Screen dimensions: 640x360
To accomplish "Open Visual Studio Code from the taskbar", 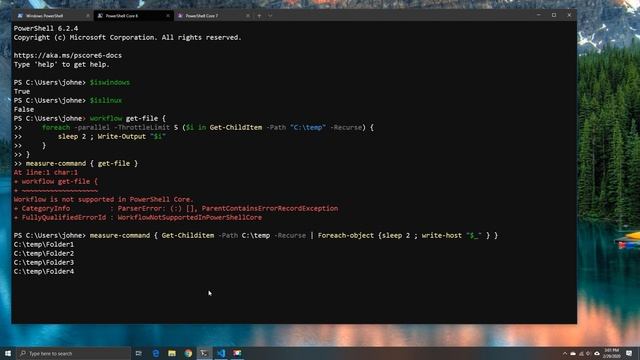I will click(x=221, y=353).
